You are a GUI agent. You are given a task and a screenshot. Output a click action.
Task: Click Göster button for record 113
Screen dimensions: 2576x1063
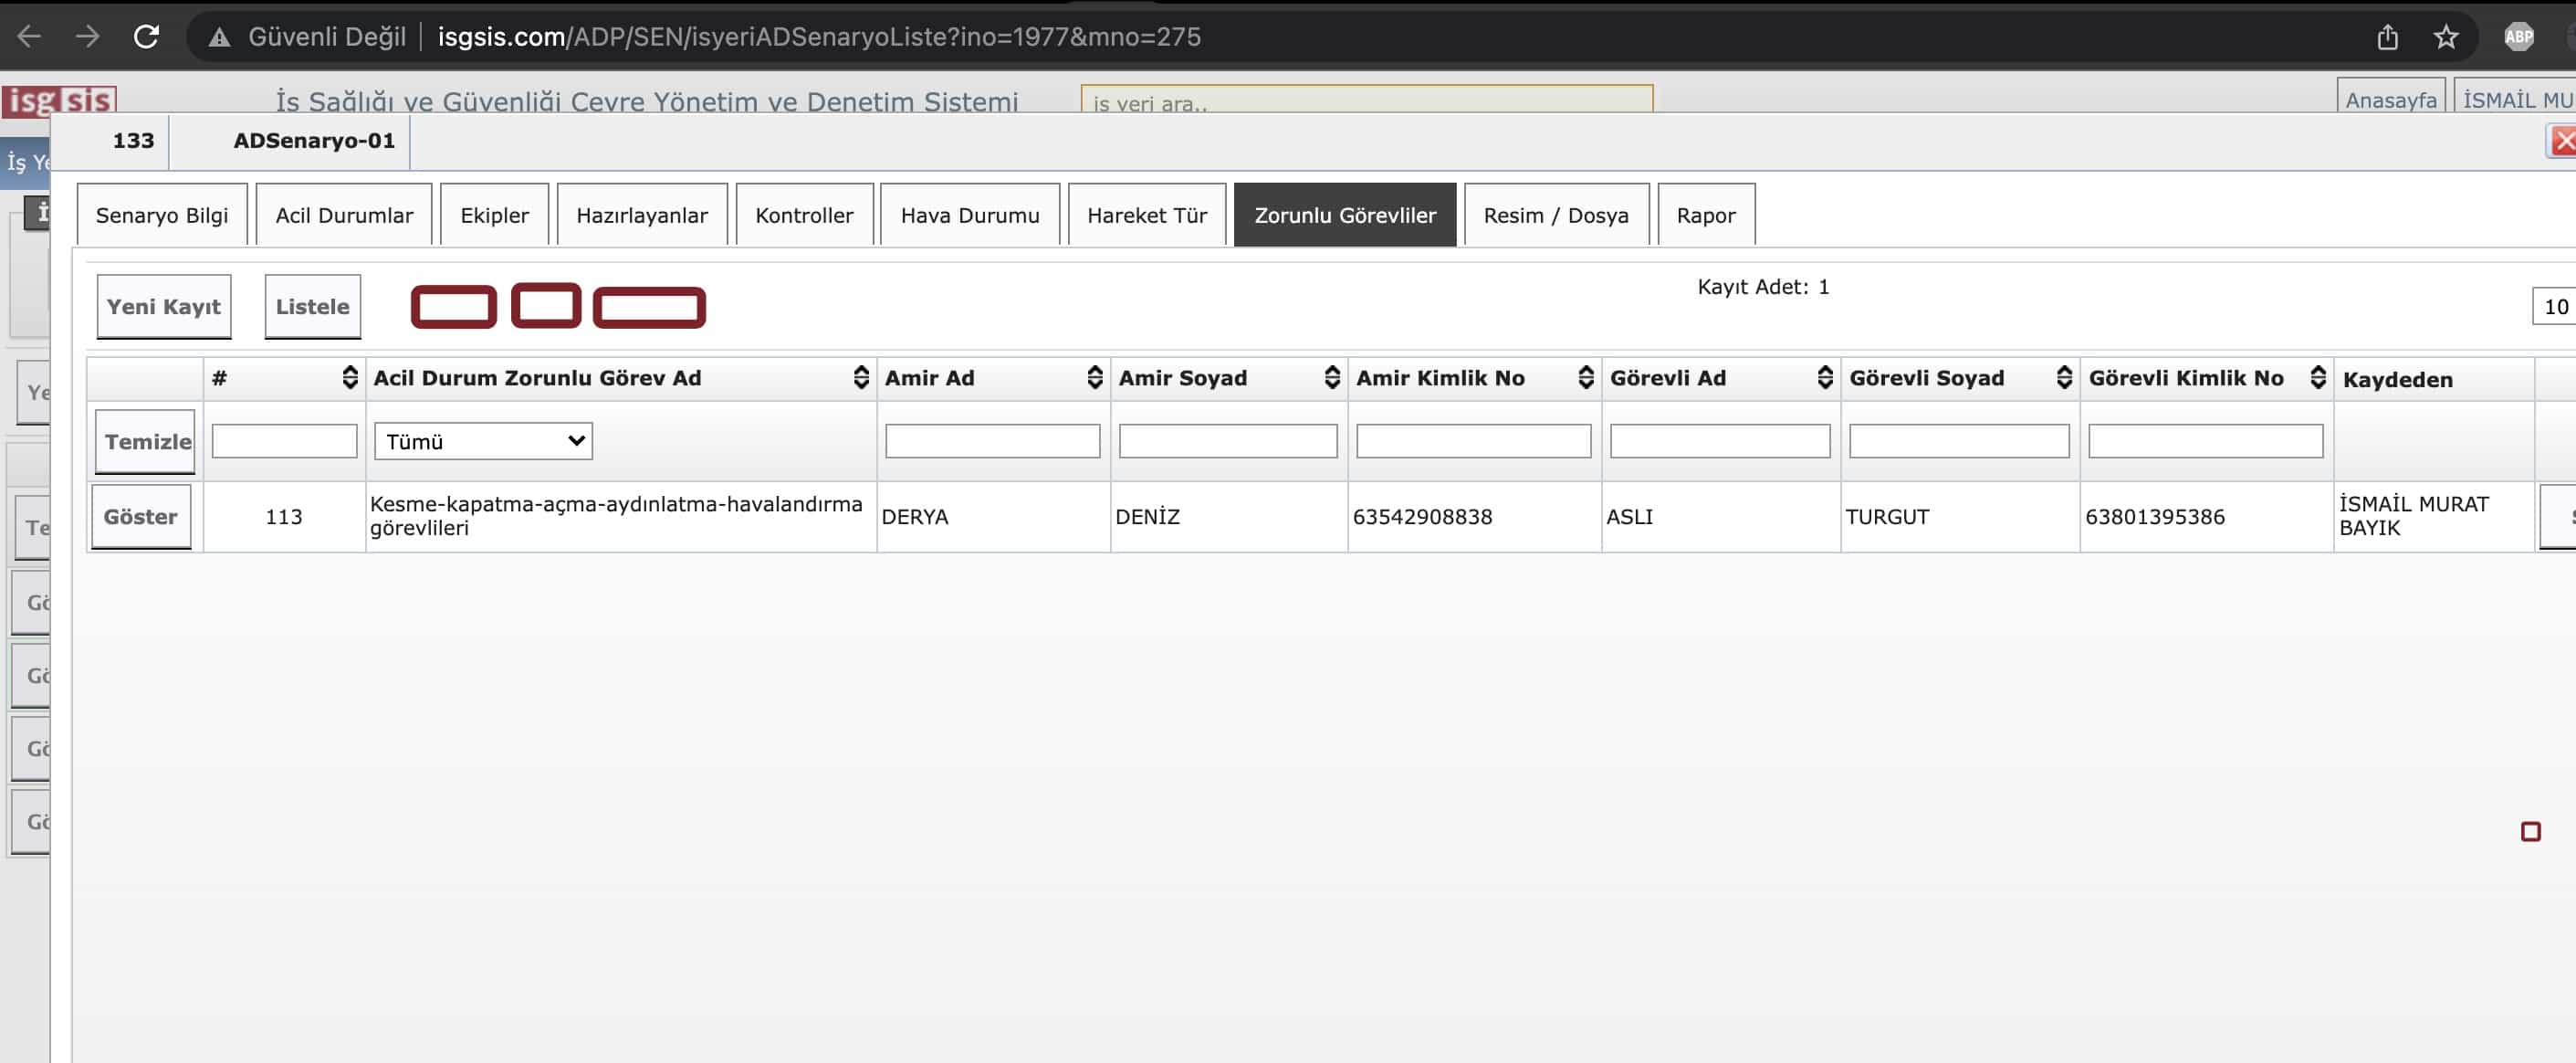[141, 517]
